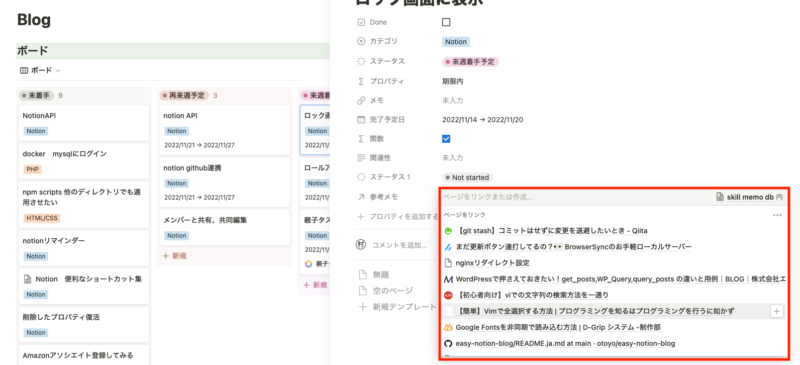Tick the Done checkbox
The width and height of the screenshot is (800, 365).
pyautogui.click(x=446, y=22)
